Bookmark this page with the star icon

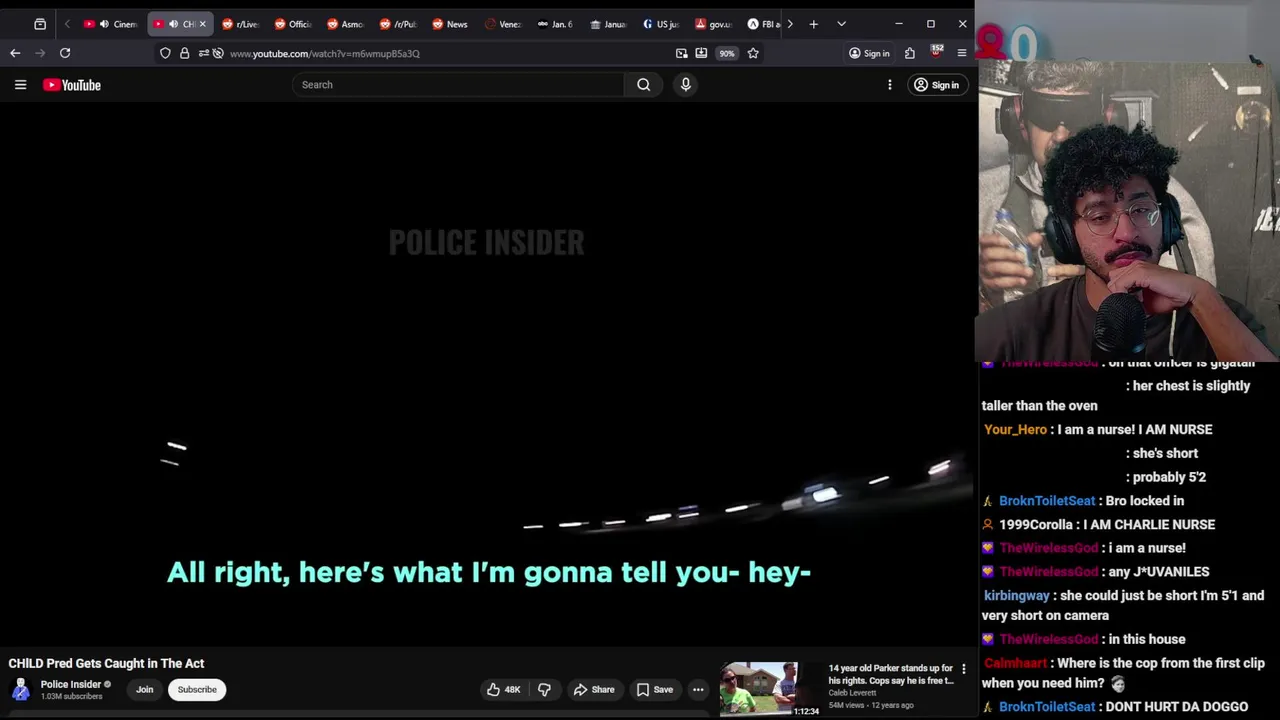[753, 53]
